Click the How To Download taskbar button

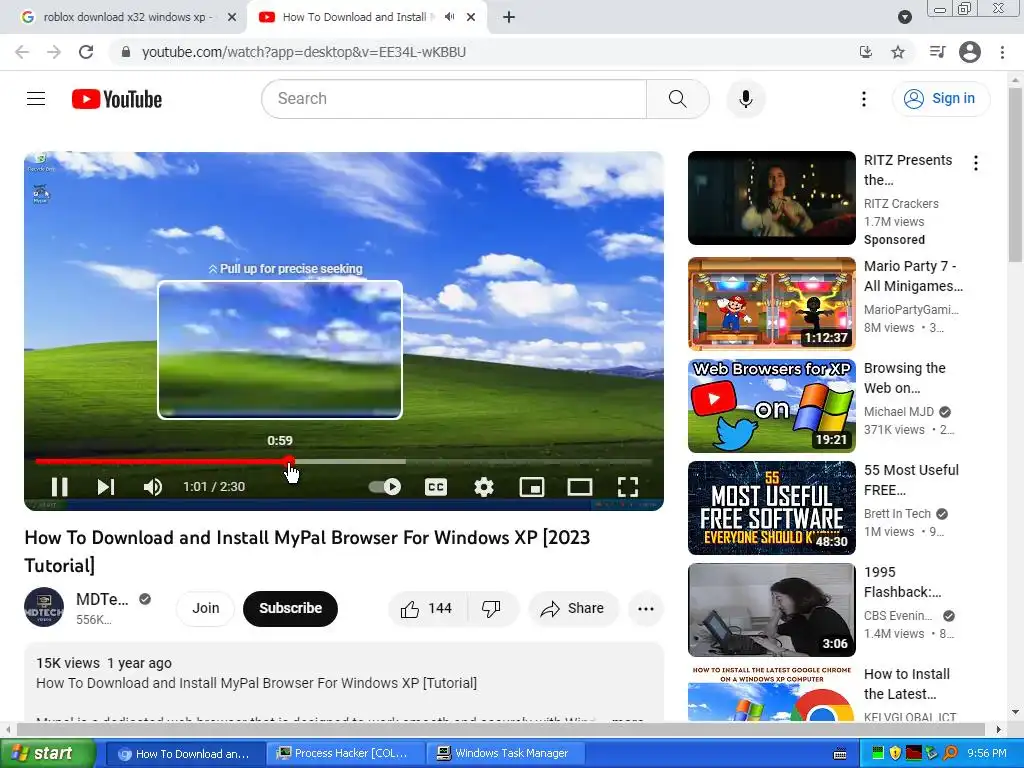[x=185, y=753]
